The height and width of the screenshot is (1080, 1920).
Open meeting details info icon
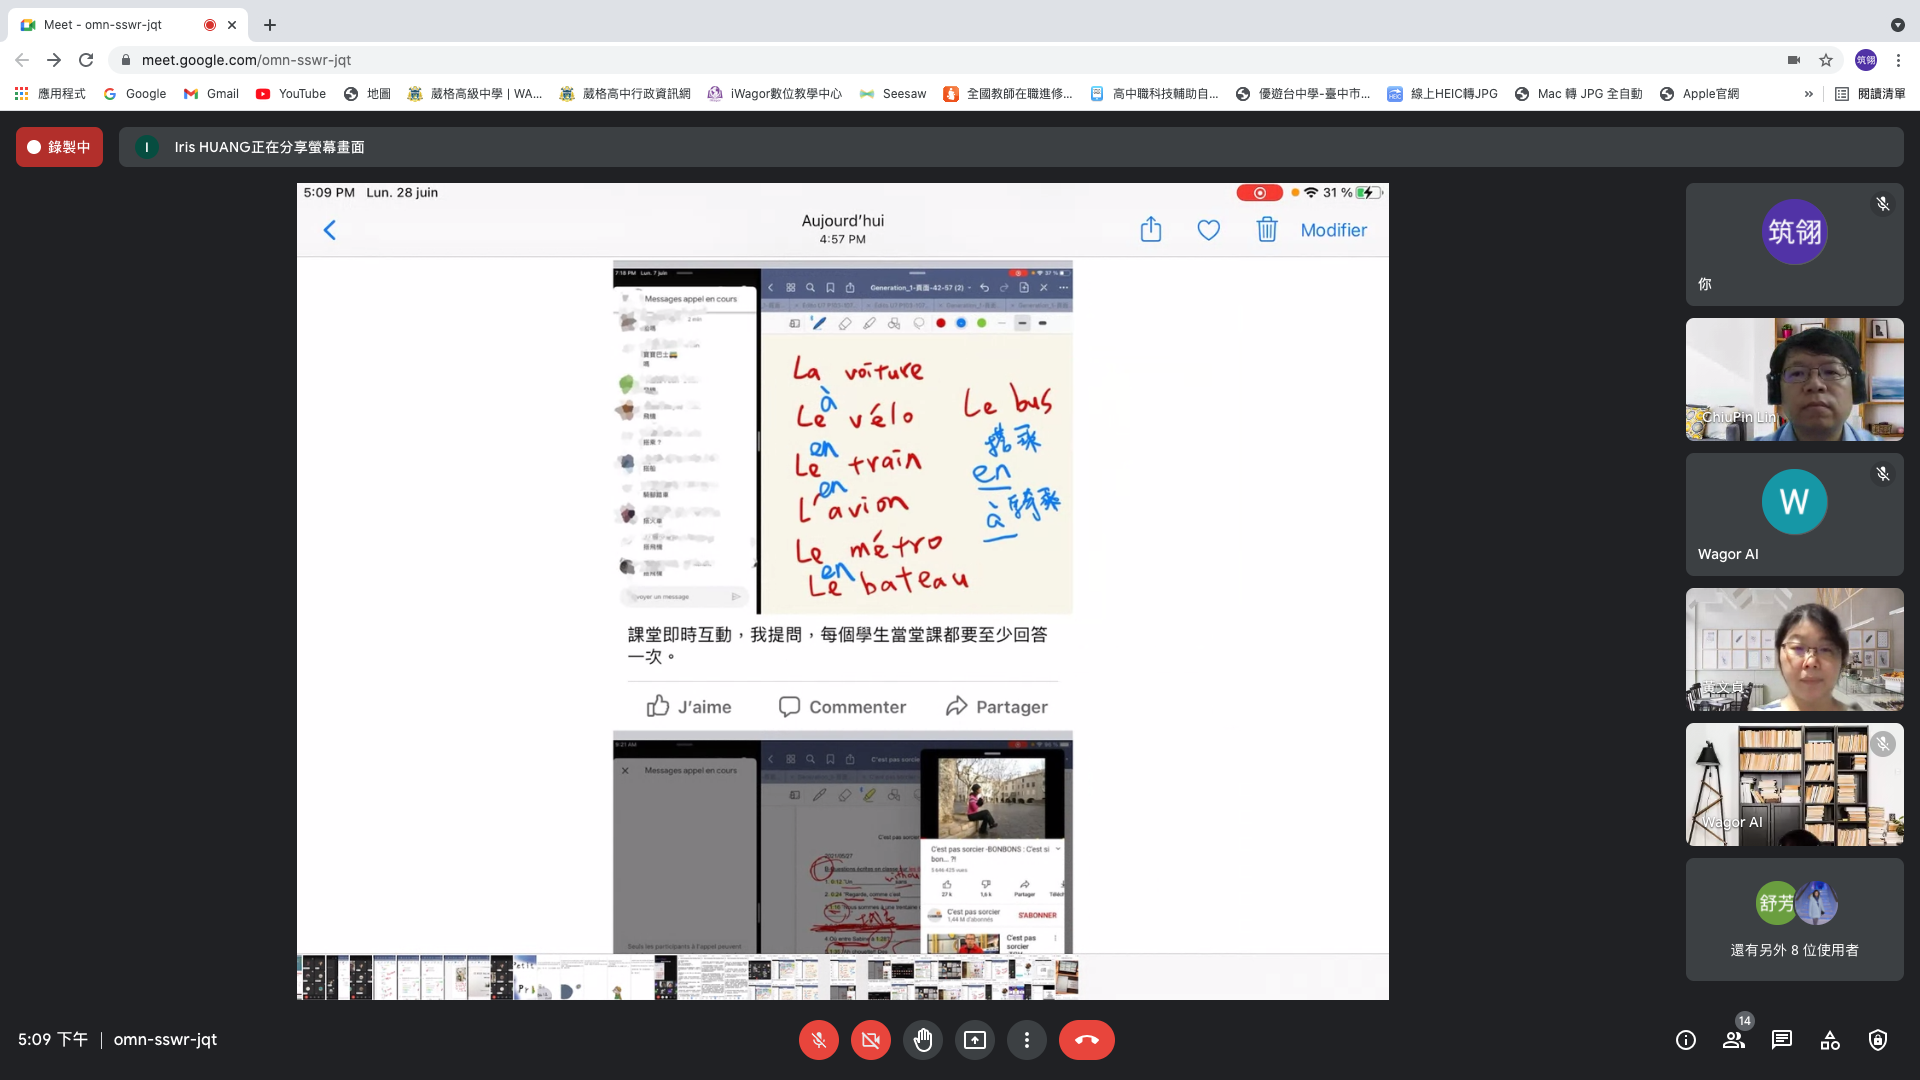(1686, 1040)
